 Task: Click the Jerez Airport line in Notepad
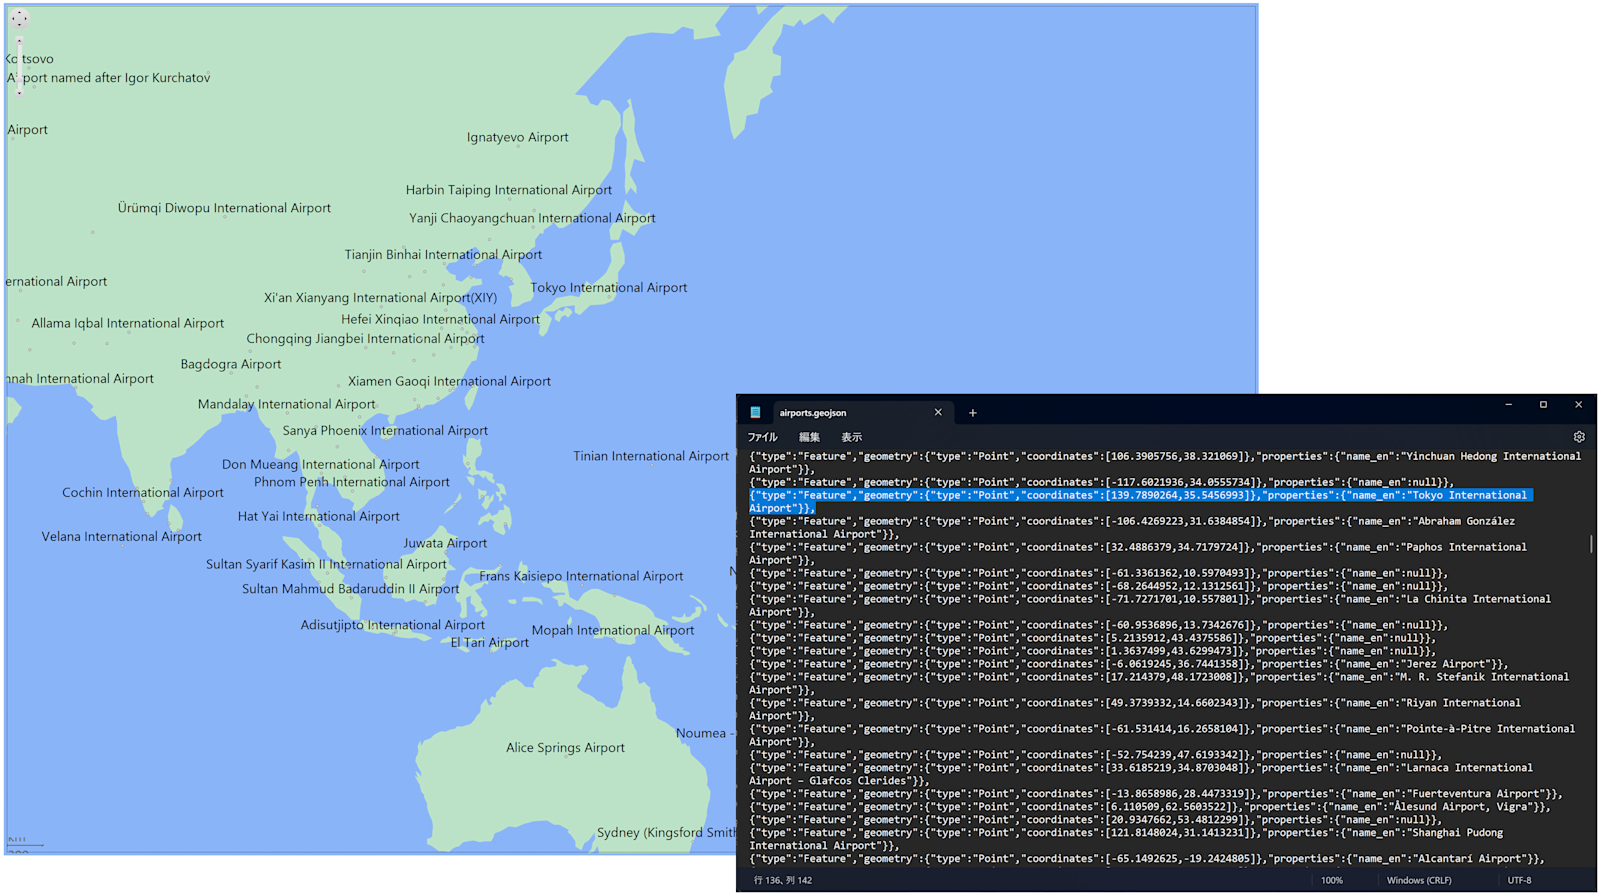(1129, 664)
